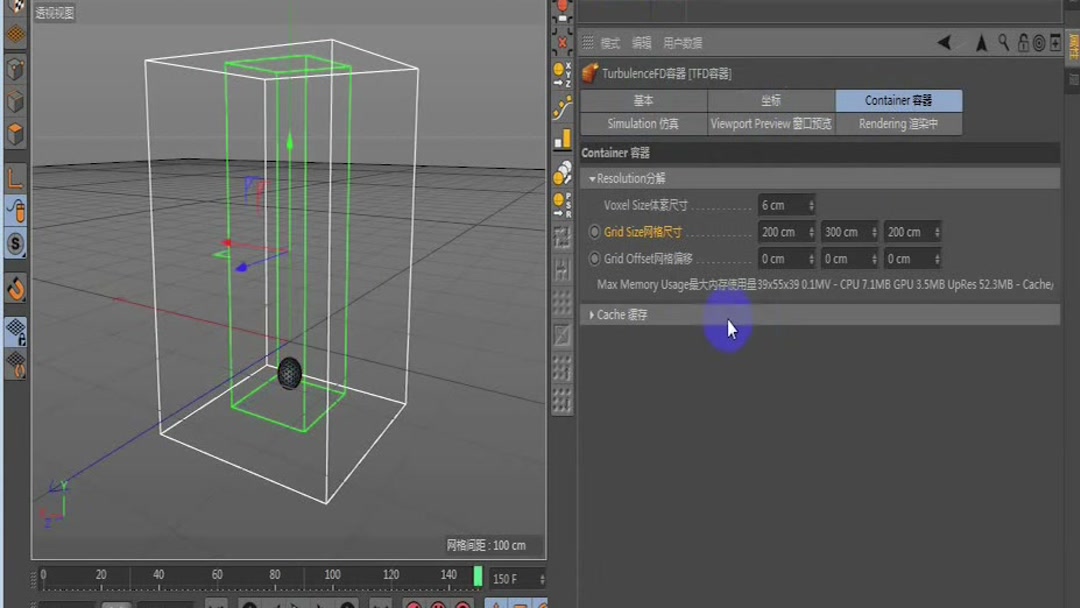Image resolution: width=1080 pixels, height=608 pixels.
Task: Click the S snap toggle in the left toolbar
Action: tap(15, 245)
